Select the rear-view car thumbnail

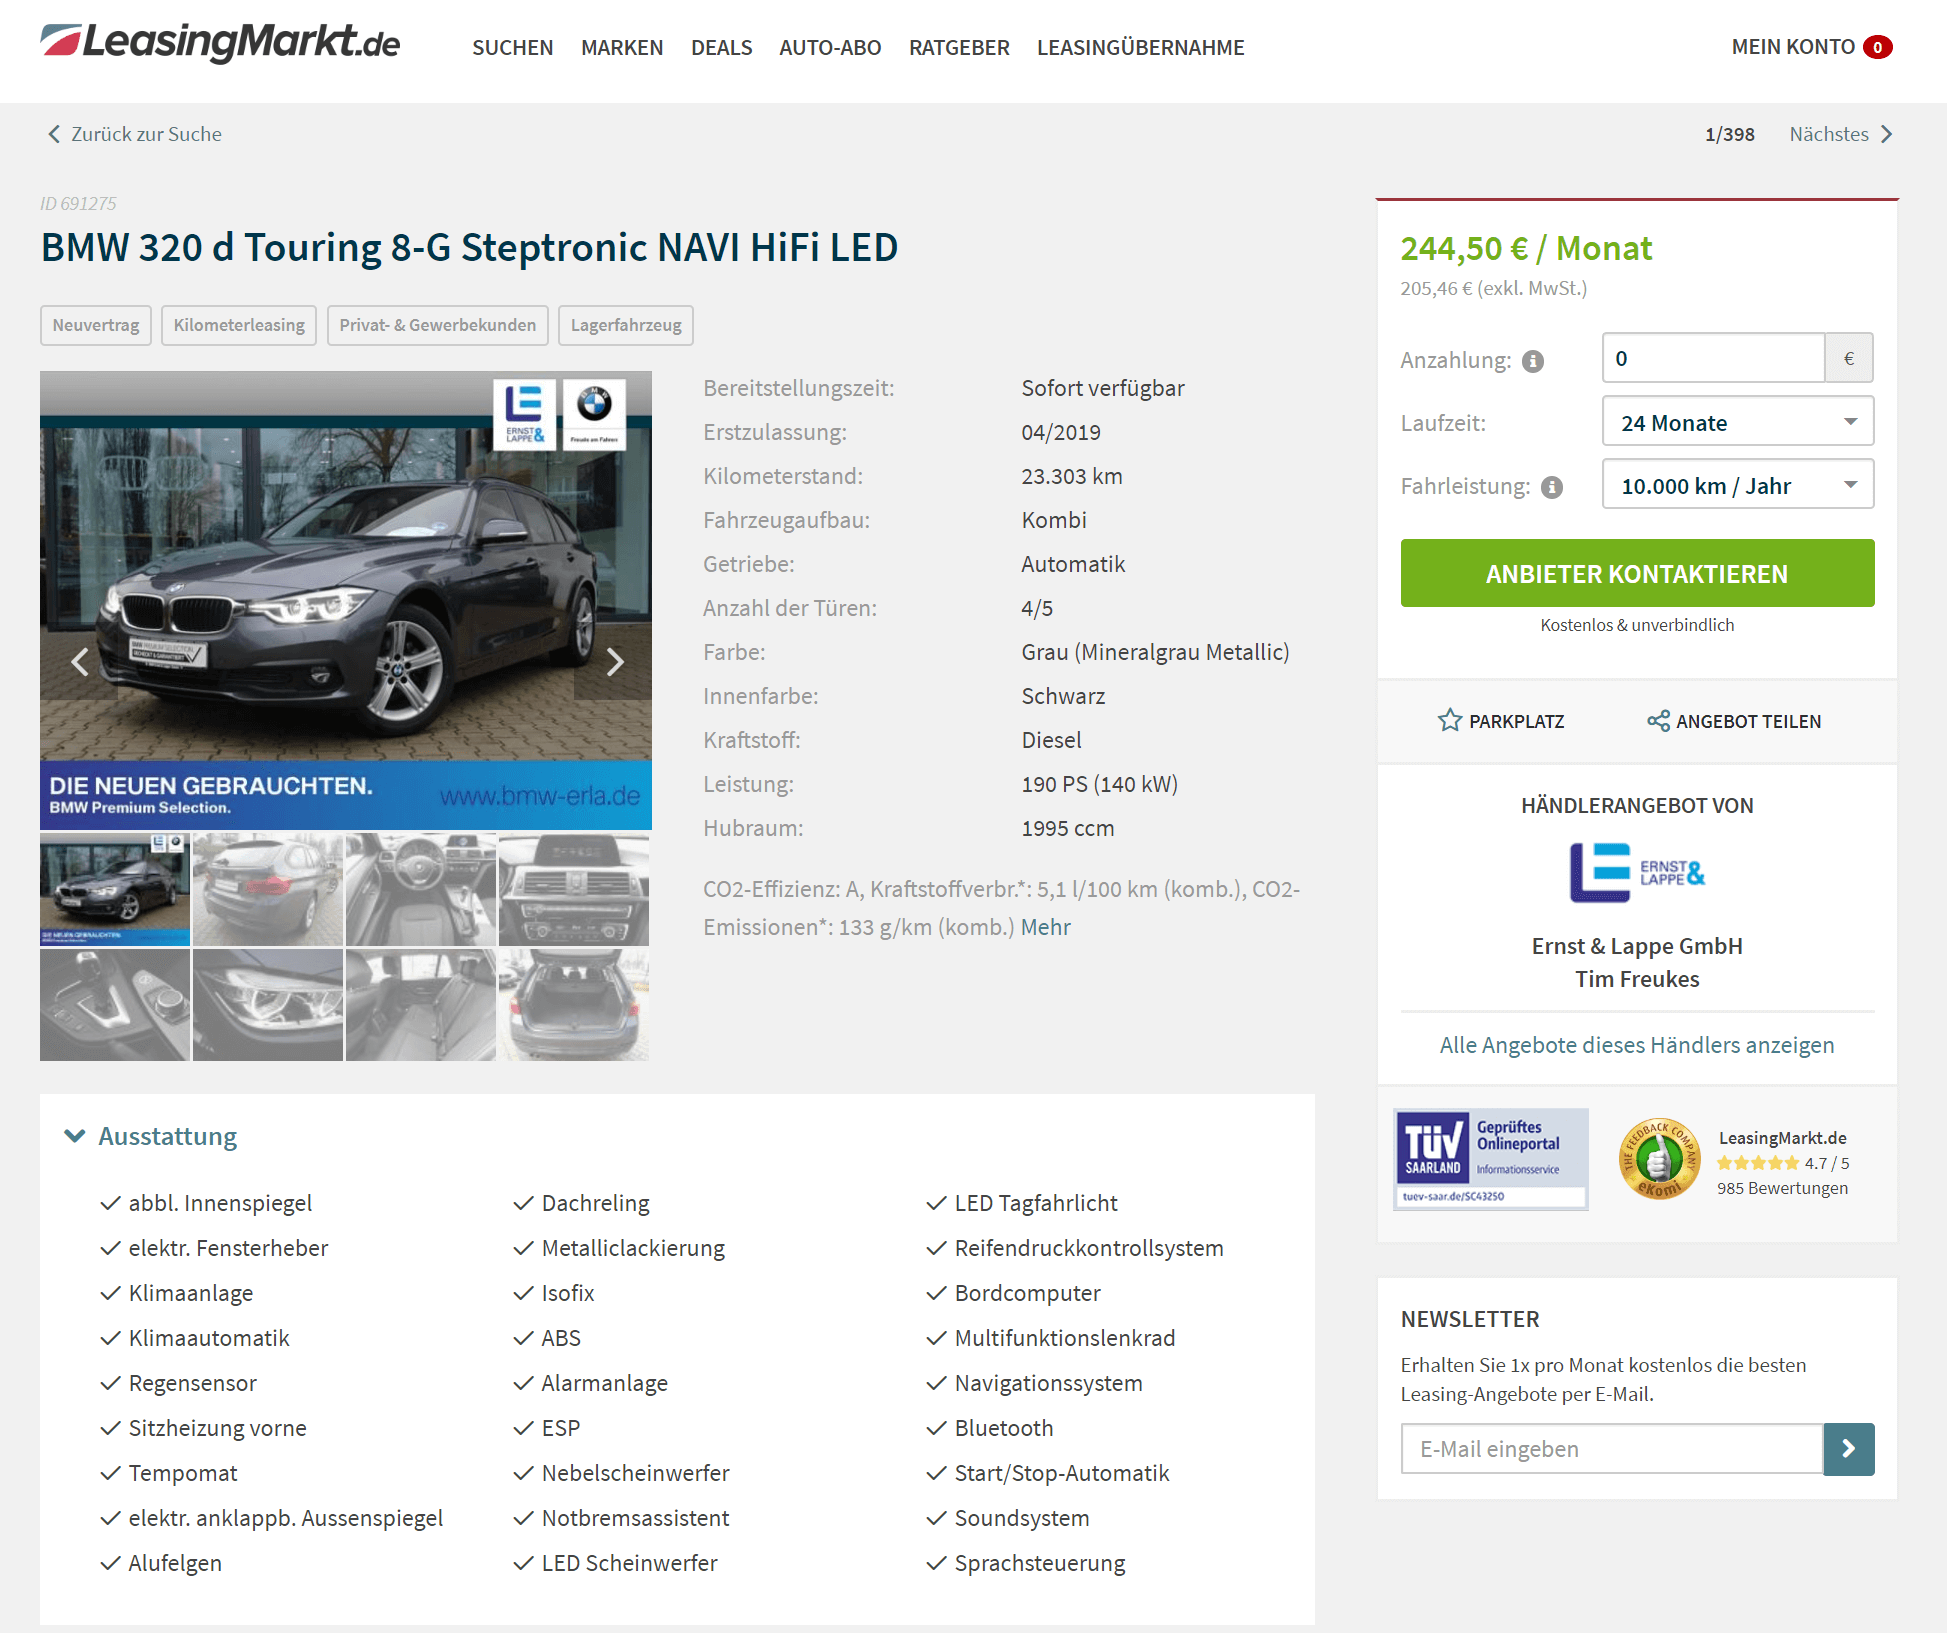coord(268,889)
